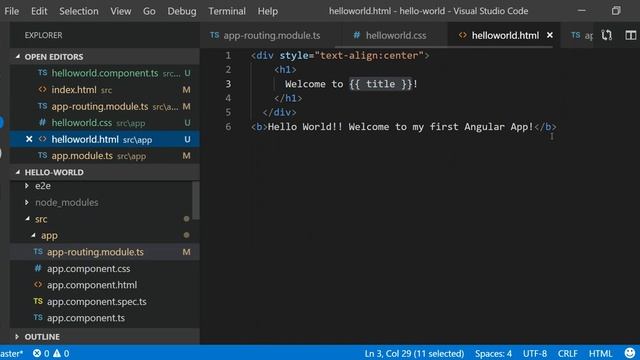Change indentation via Spaces: 4

click(x=493, y=353)
